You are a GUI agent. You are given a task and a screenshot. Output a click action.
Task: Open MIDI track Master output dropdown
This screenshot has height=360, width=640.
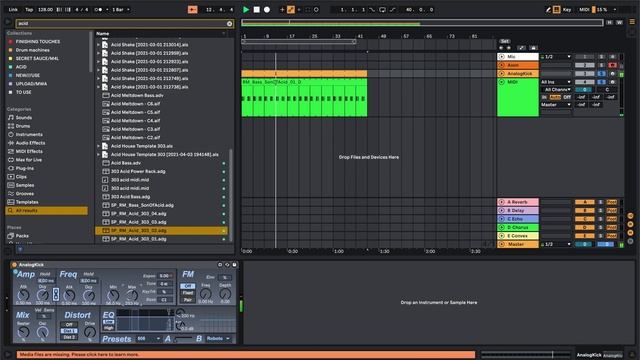(556, 105)
